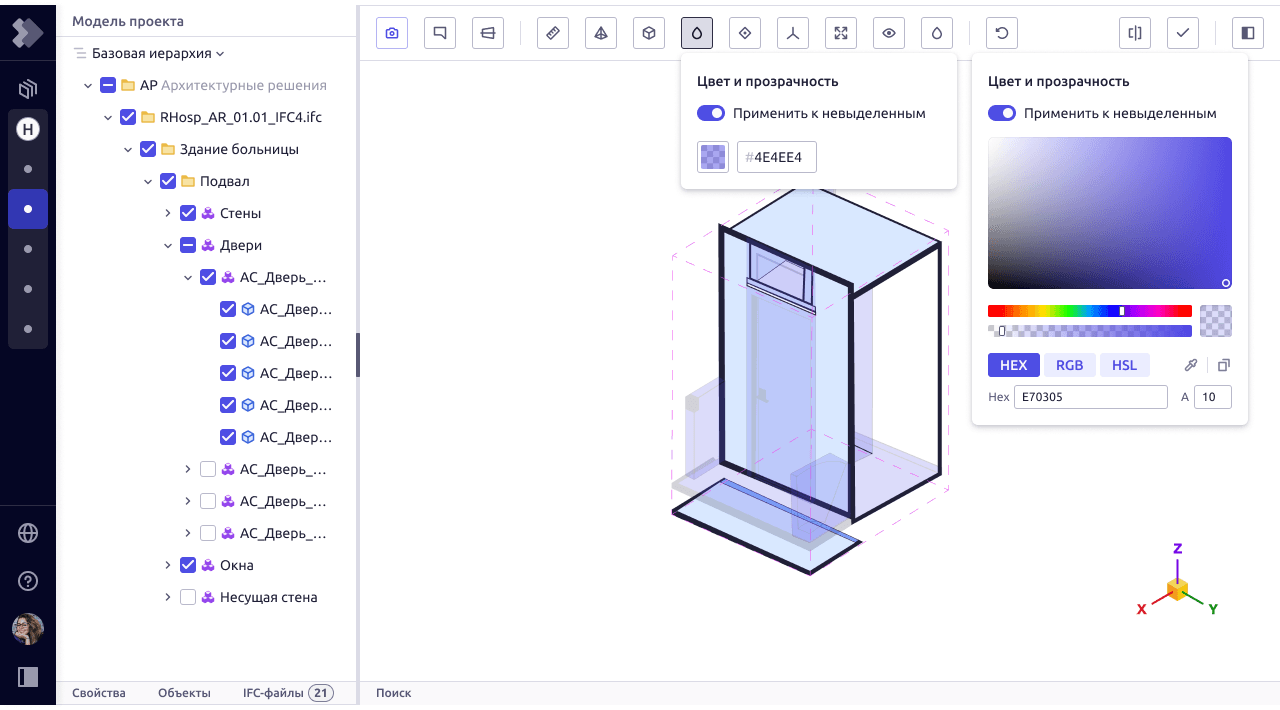Click the split compare view icon
This screenshot has height=710, width=1280.
1135,33
